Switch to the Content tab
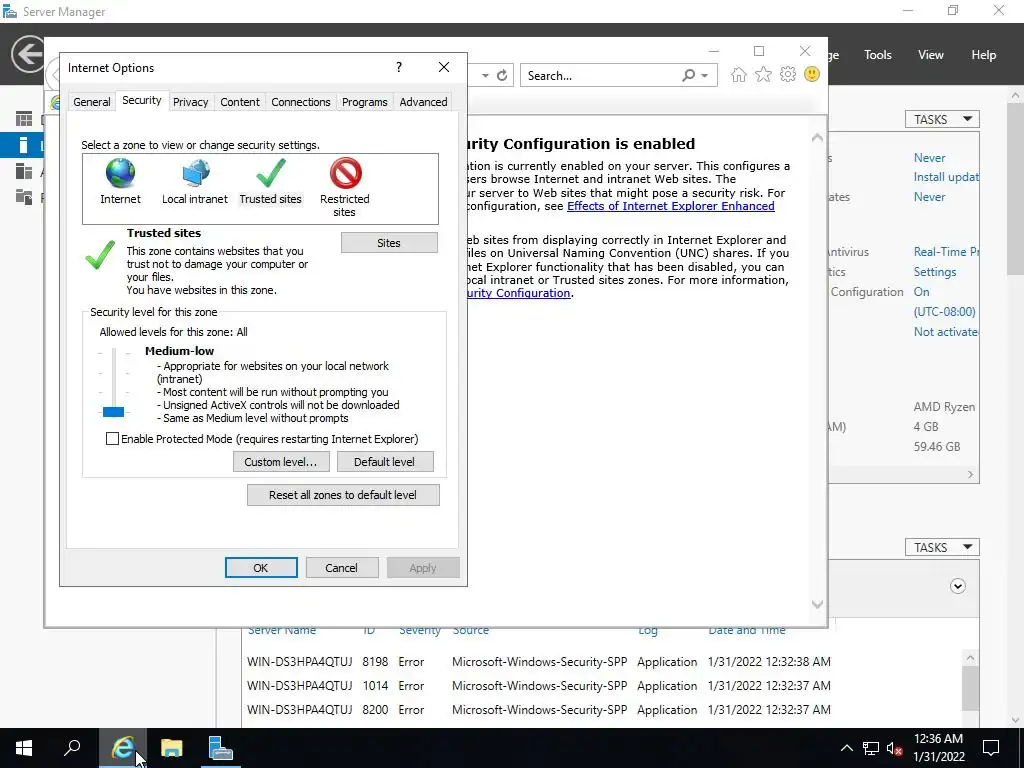 click(x=240, y=102)
